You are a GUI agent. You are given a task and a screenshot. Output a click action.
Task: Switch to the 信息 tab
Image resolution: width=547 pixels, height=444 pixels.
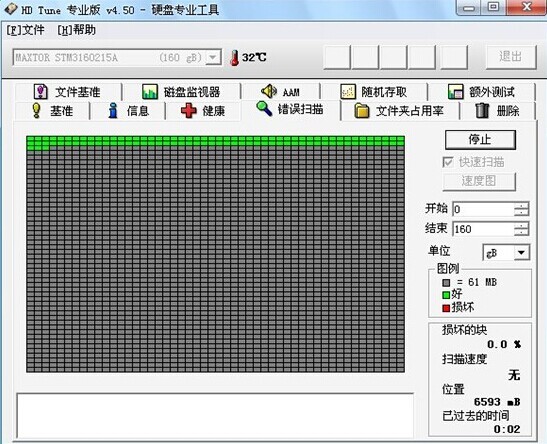[x=128, y=111]
